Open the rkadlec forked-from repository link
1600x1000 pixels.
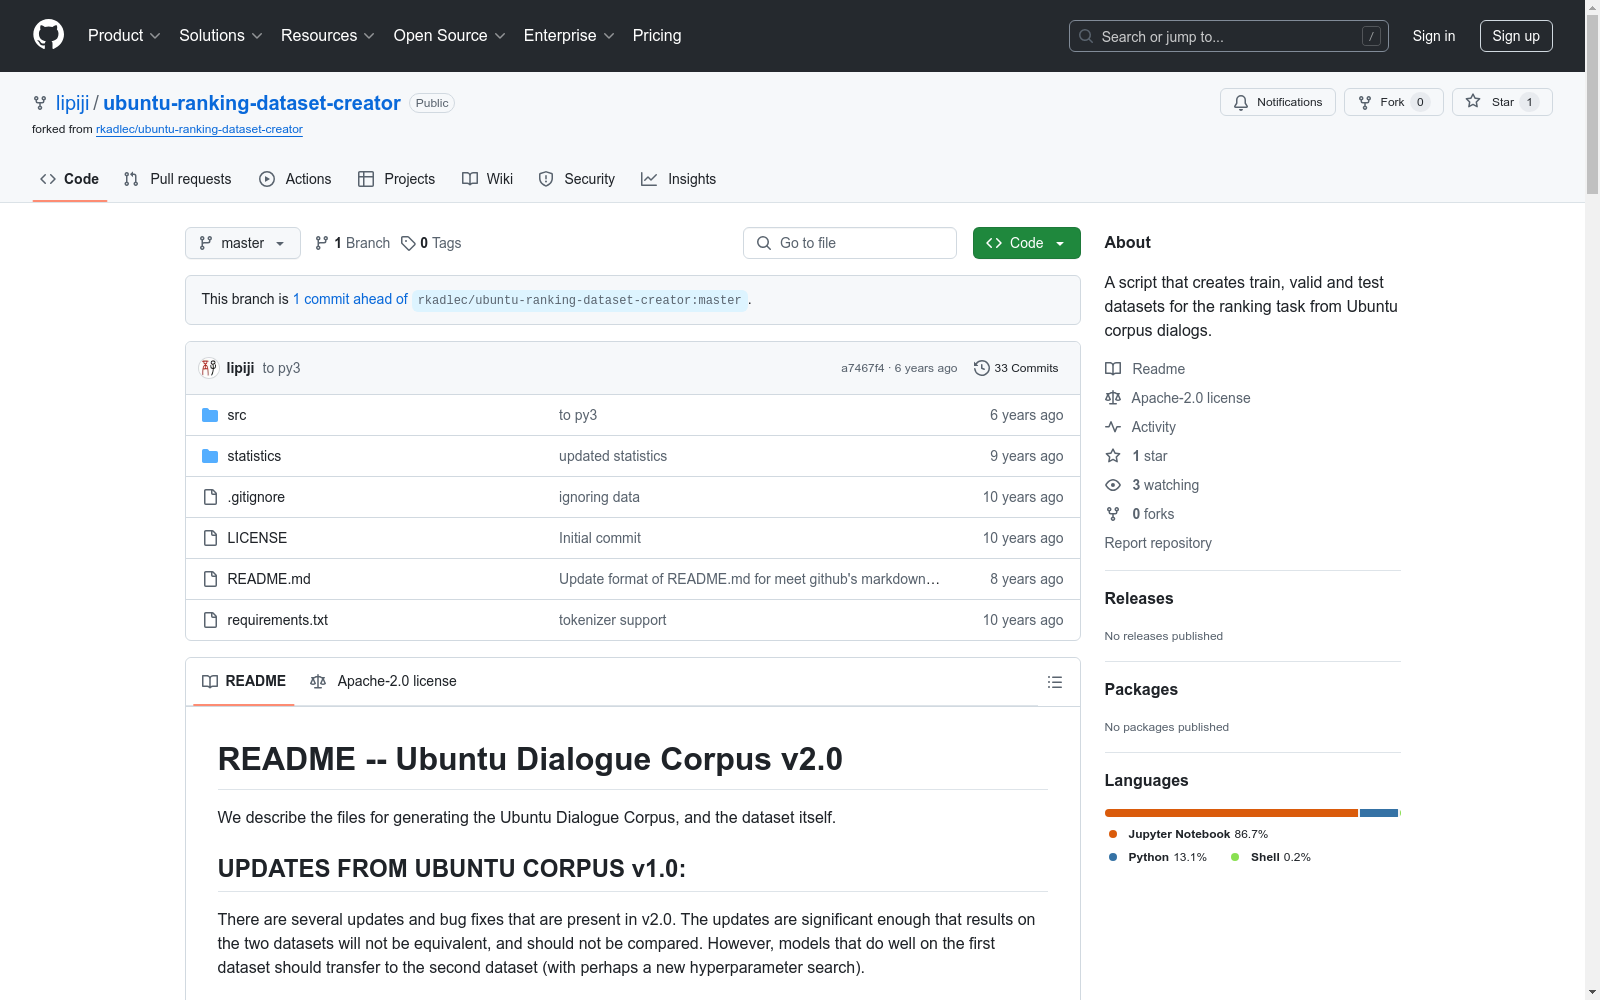pos(199,129)
